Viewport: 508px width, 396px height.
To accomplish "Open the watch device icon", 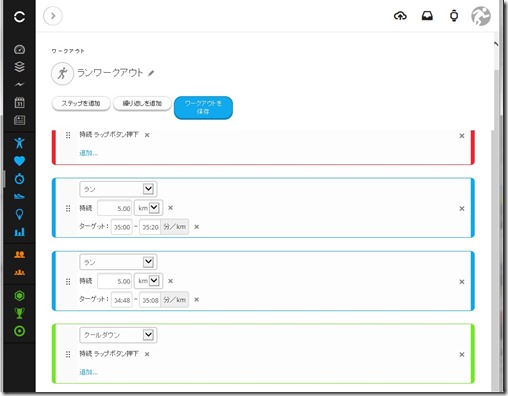I will tap(454, 16).
